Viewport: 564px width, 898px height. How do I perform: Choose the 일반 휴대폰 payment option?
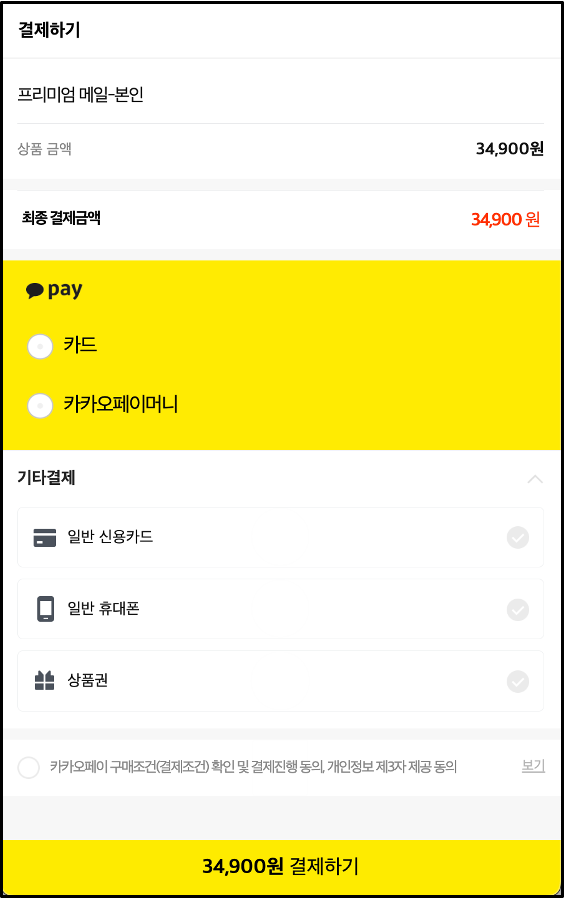point(281,609)
